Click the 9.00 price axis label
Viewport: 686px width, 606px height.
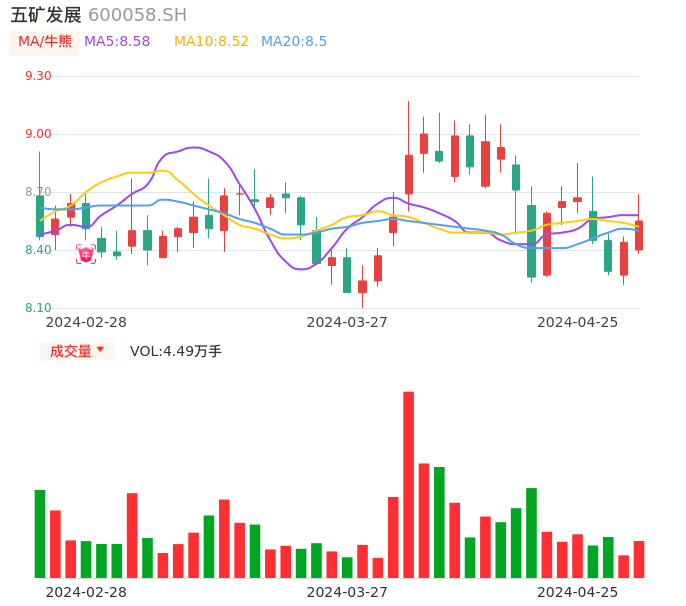(38, 134)
